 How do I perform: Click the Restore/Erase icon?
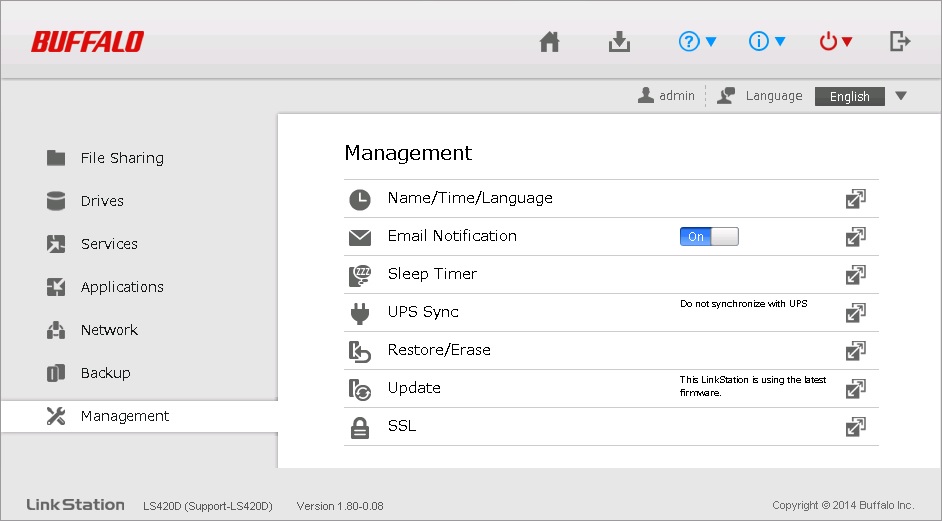(x=360, y=351)
